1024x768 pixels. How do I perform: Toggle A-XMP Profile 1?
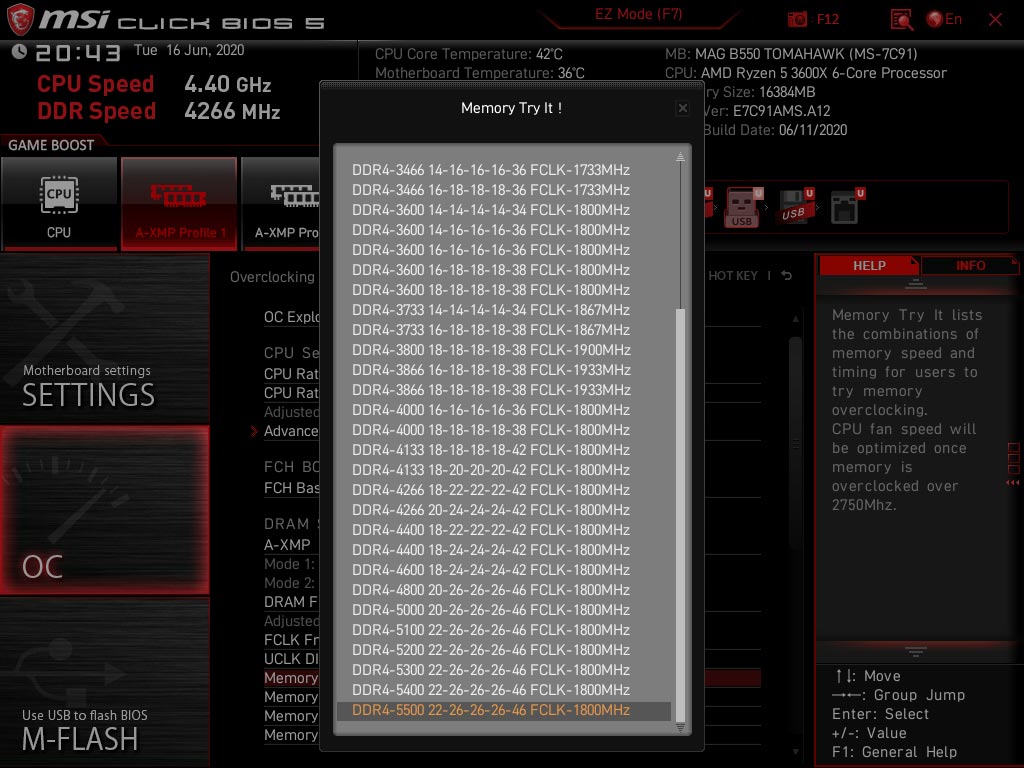179,204
